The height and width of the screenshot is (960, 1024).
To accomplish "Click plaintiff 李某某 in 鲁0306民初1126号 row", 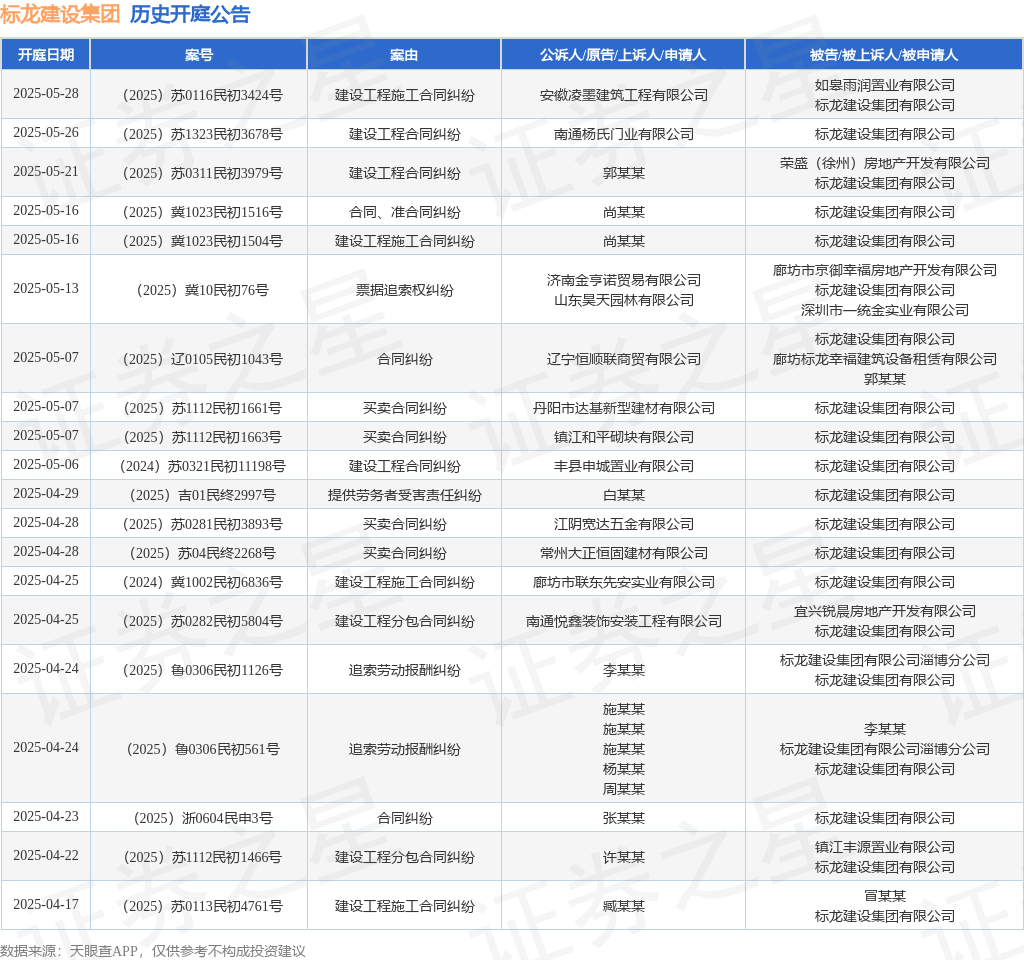I will 624,671.
